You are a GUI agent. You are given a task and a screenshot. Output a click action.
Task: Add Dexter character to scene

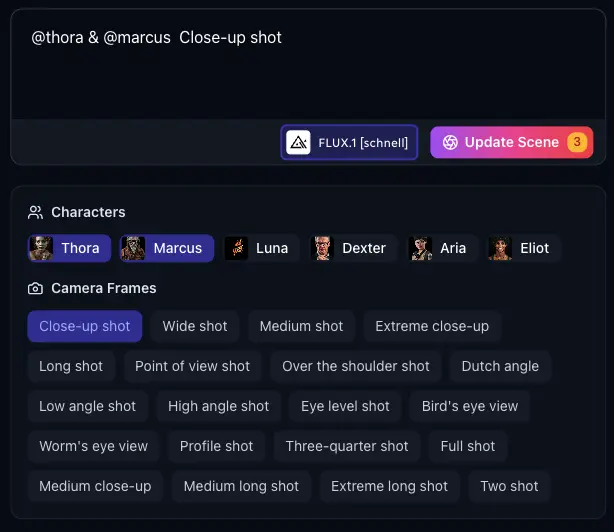(x=354, y=248)
